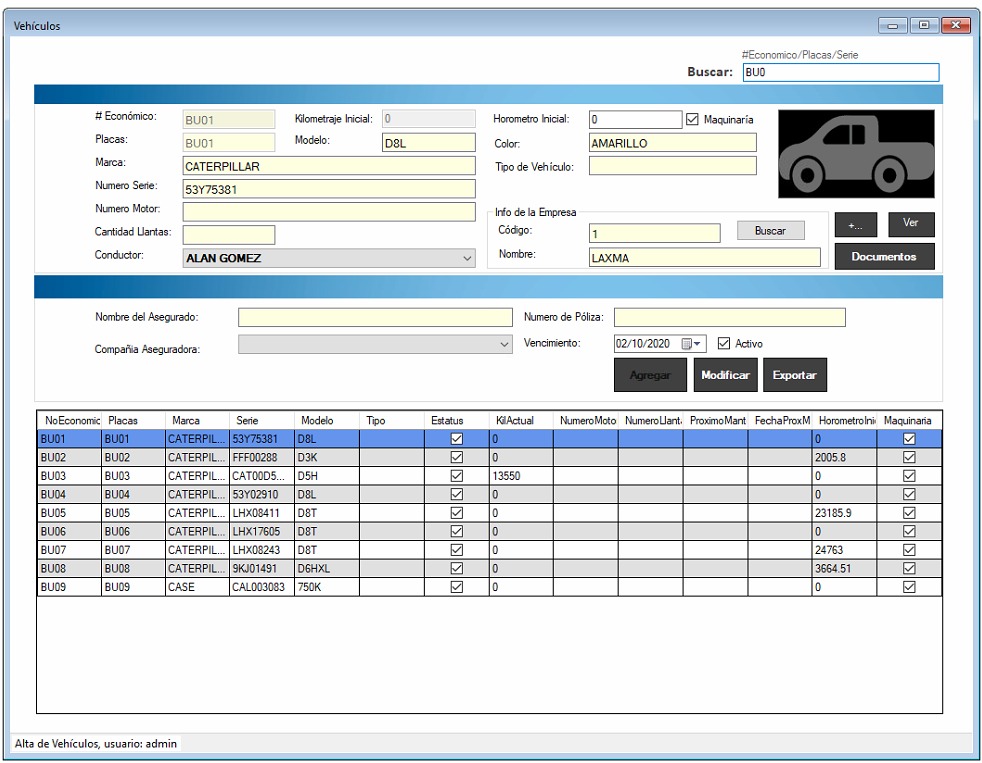Screen dimensions: 982x763
Task: Toggle Estatus checkbox in row BU06
Action: coord(457,531)
